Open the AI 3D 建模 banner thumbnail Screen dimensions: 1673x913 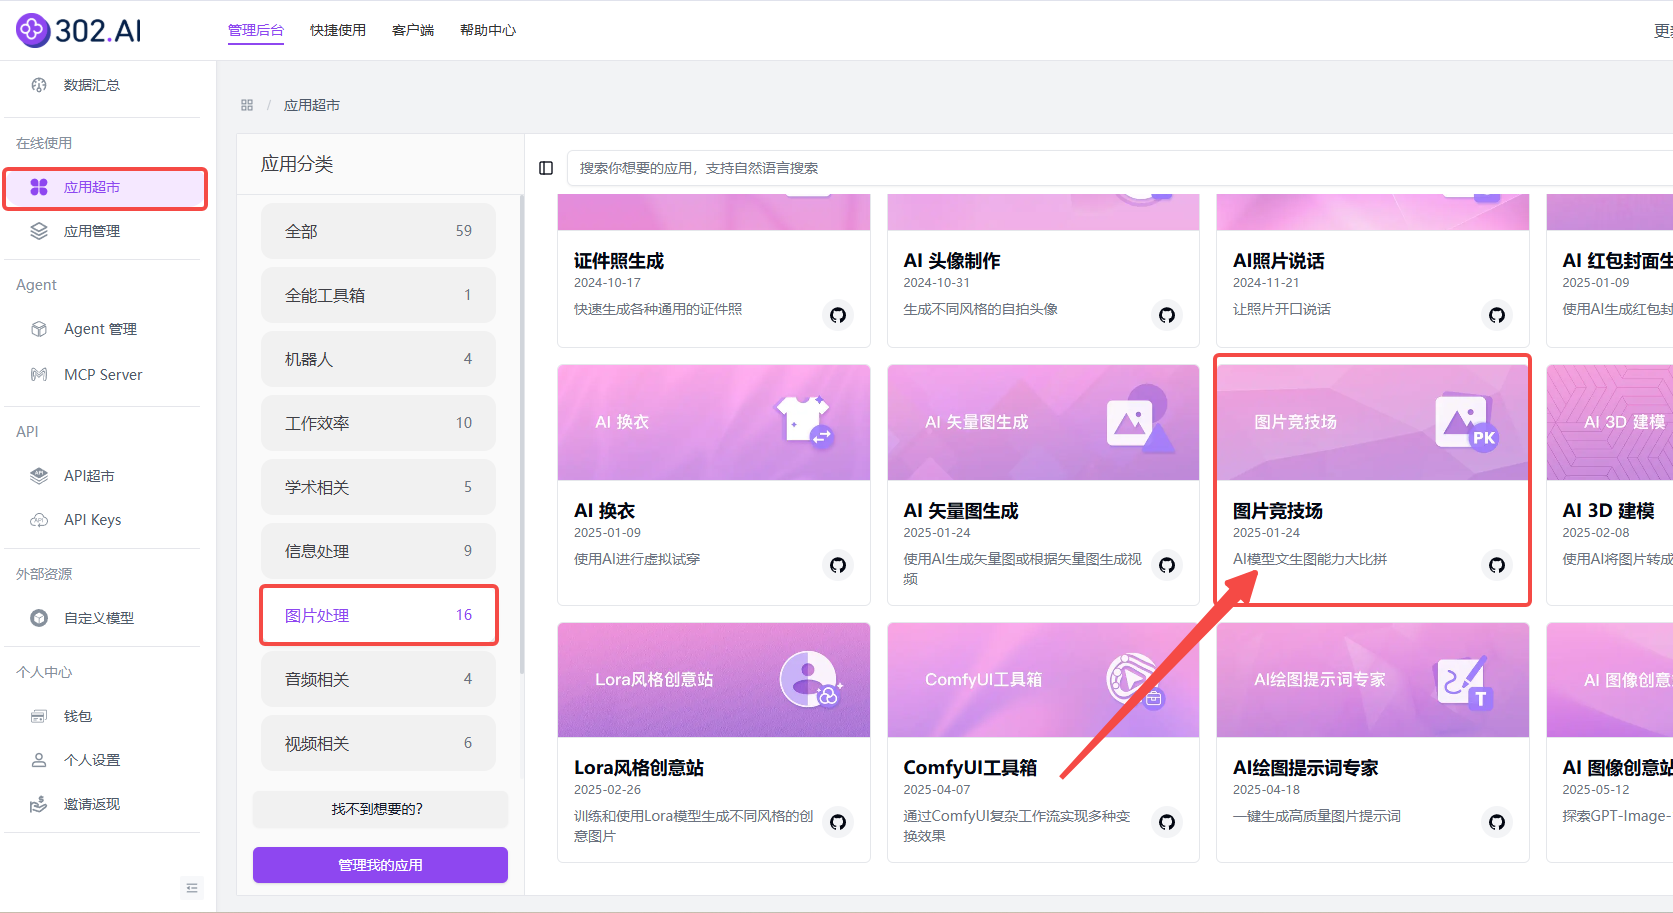click(x=1610, y=422)
